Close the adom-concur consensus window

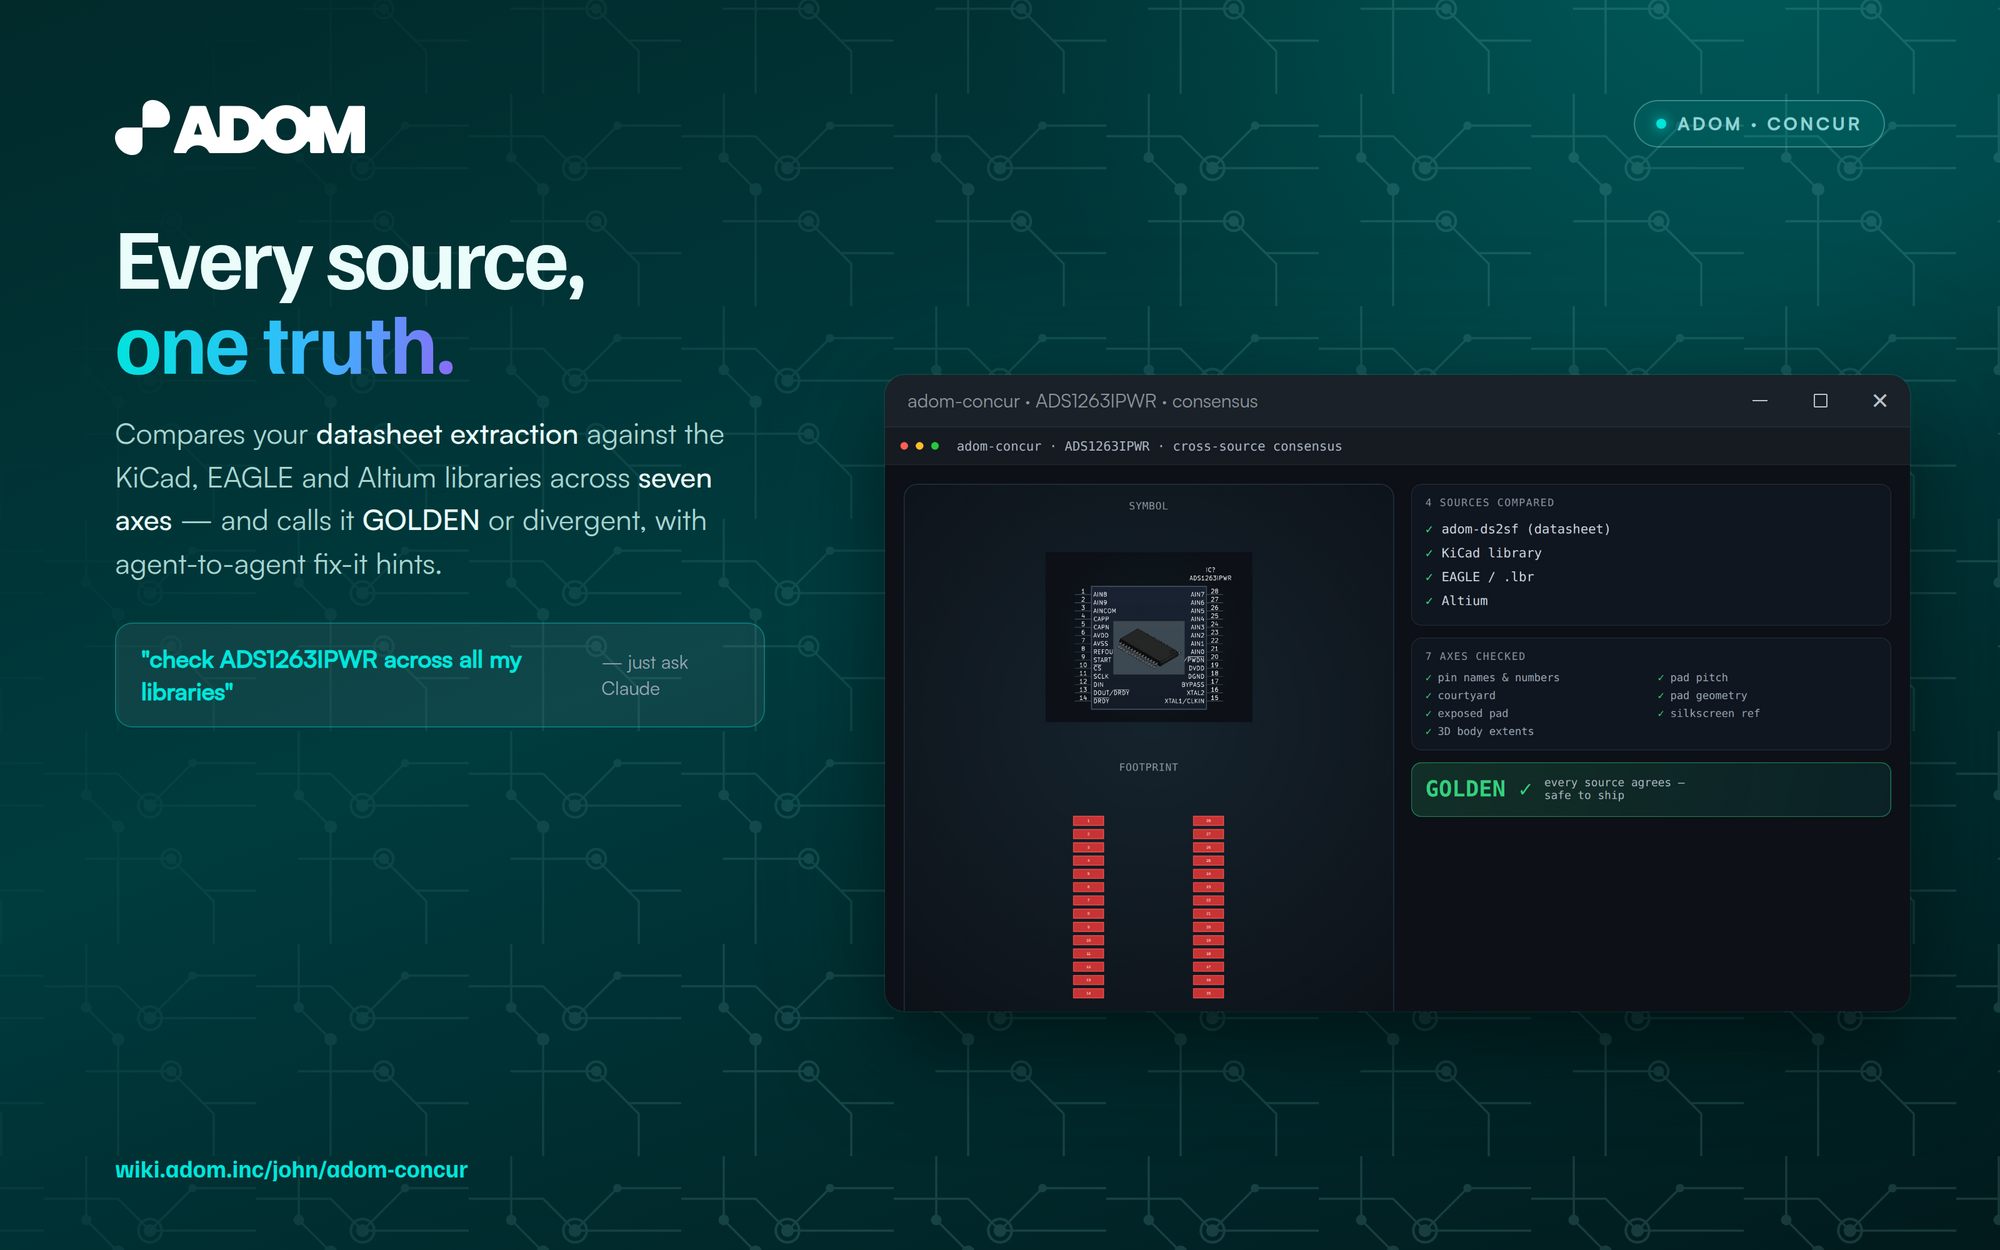click(x=1880, y=401)
